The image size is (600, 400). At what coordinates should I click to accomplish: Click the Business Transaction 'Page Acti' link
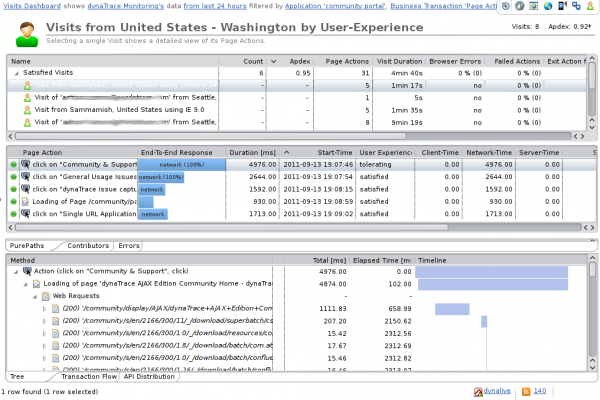[443, 6]
